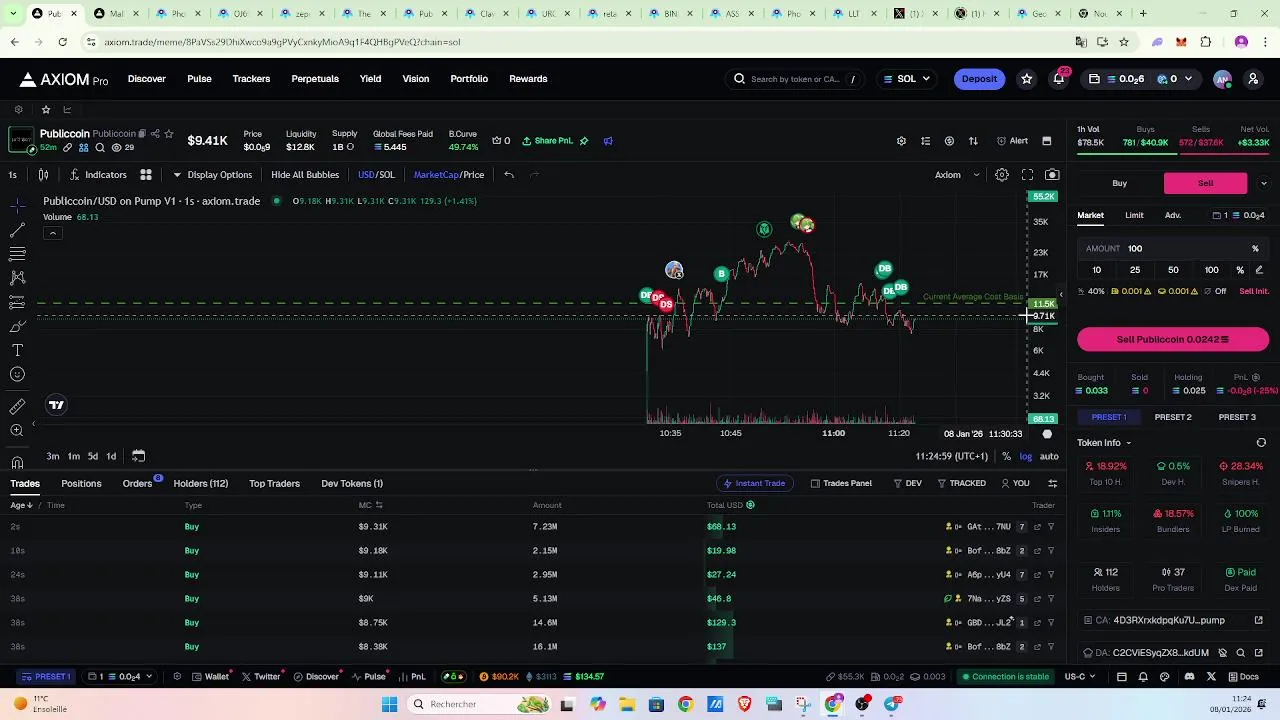
Task: Select the 50 percent amount button
Action: pos(1173,270)
